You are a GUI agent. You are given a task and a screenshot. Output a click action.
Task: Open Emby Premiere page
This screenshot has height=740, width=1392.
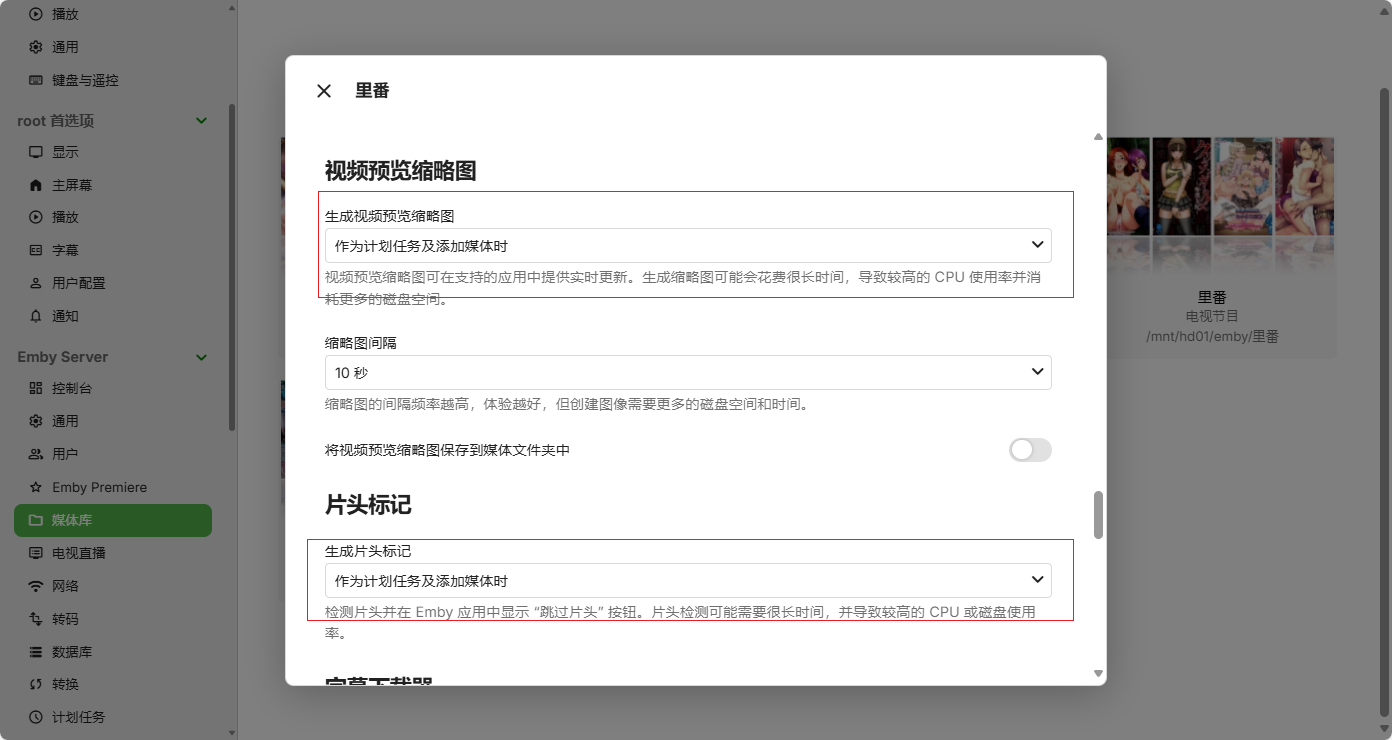[x=113, y=487]
